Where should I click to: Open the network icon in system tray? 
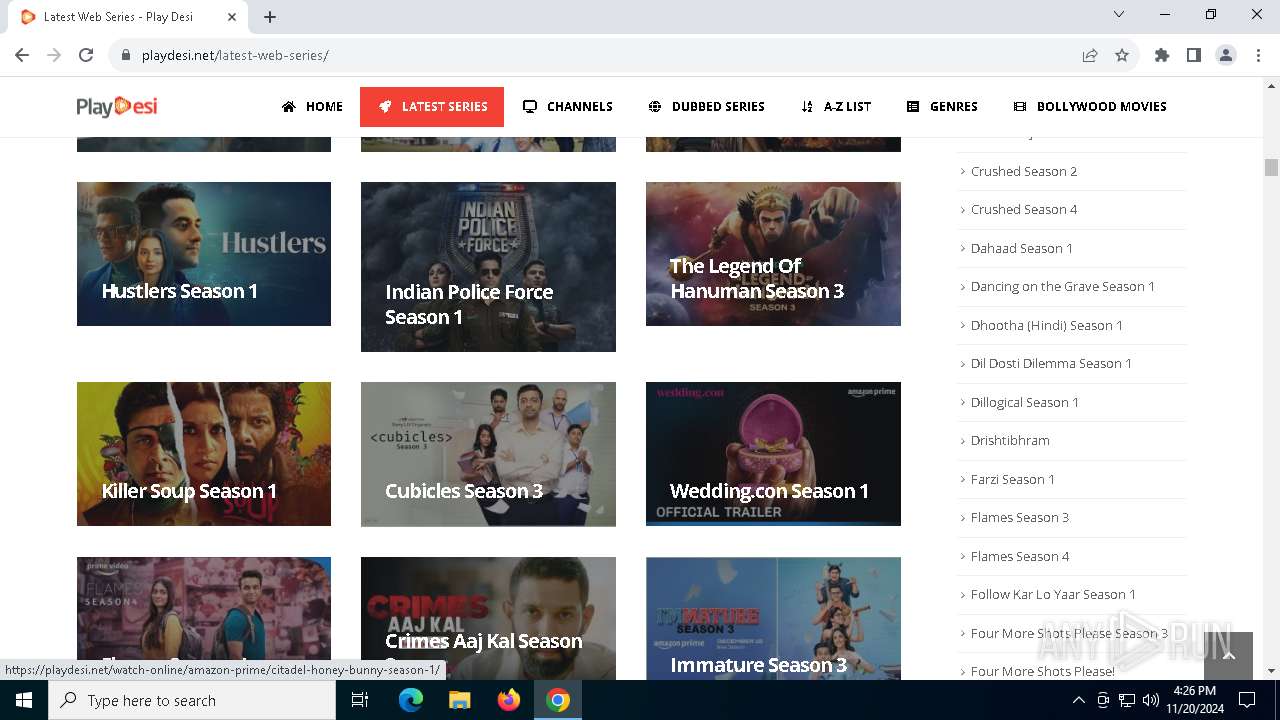pos(1127,700)
